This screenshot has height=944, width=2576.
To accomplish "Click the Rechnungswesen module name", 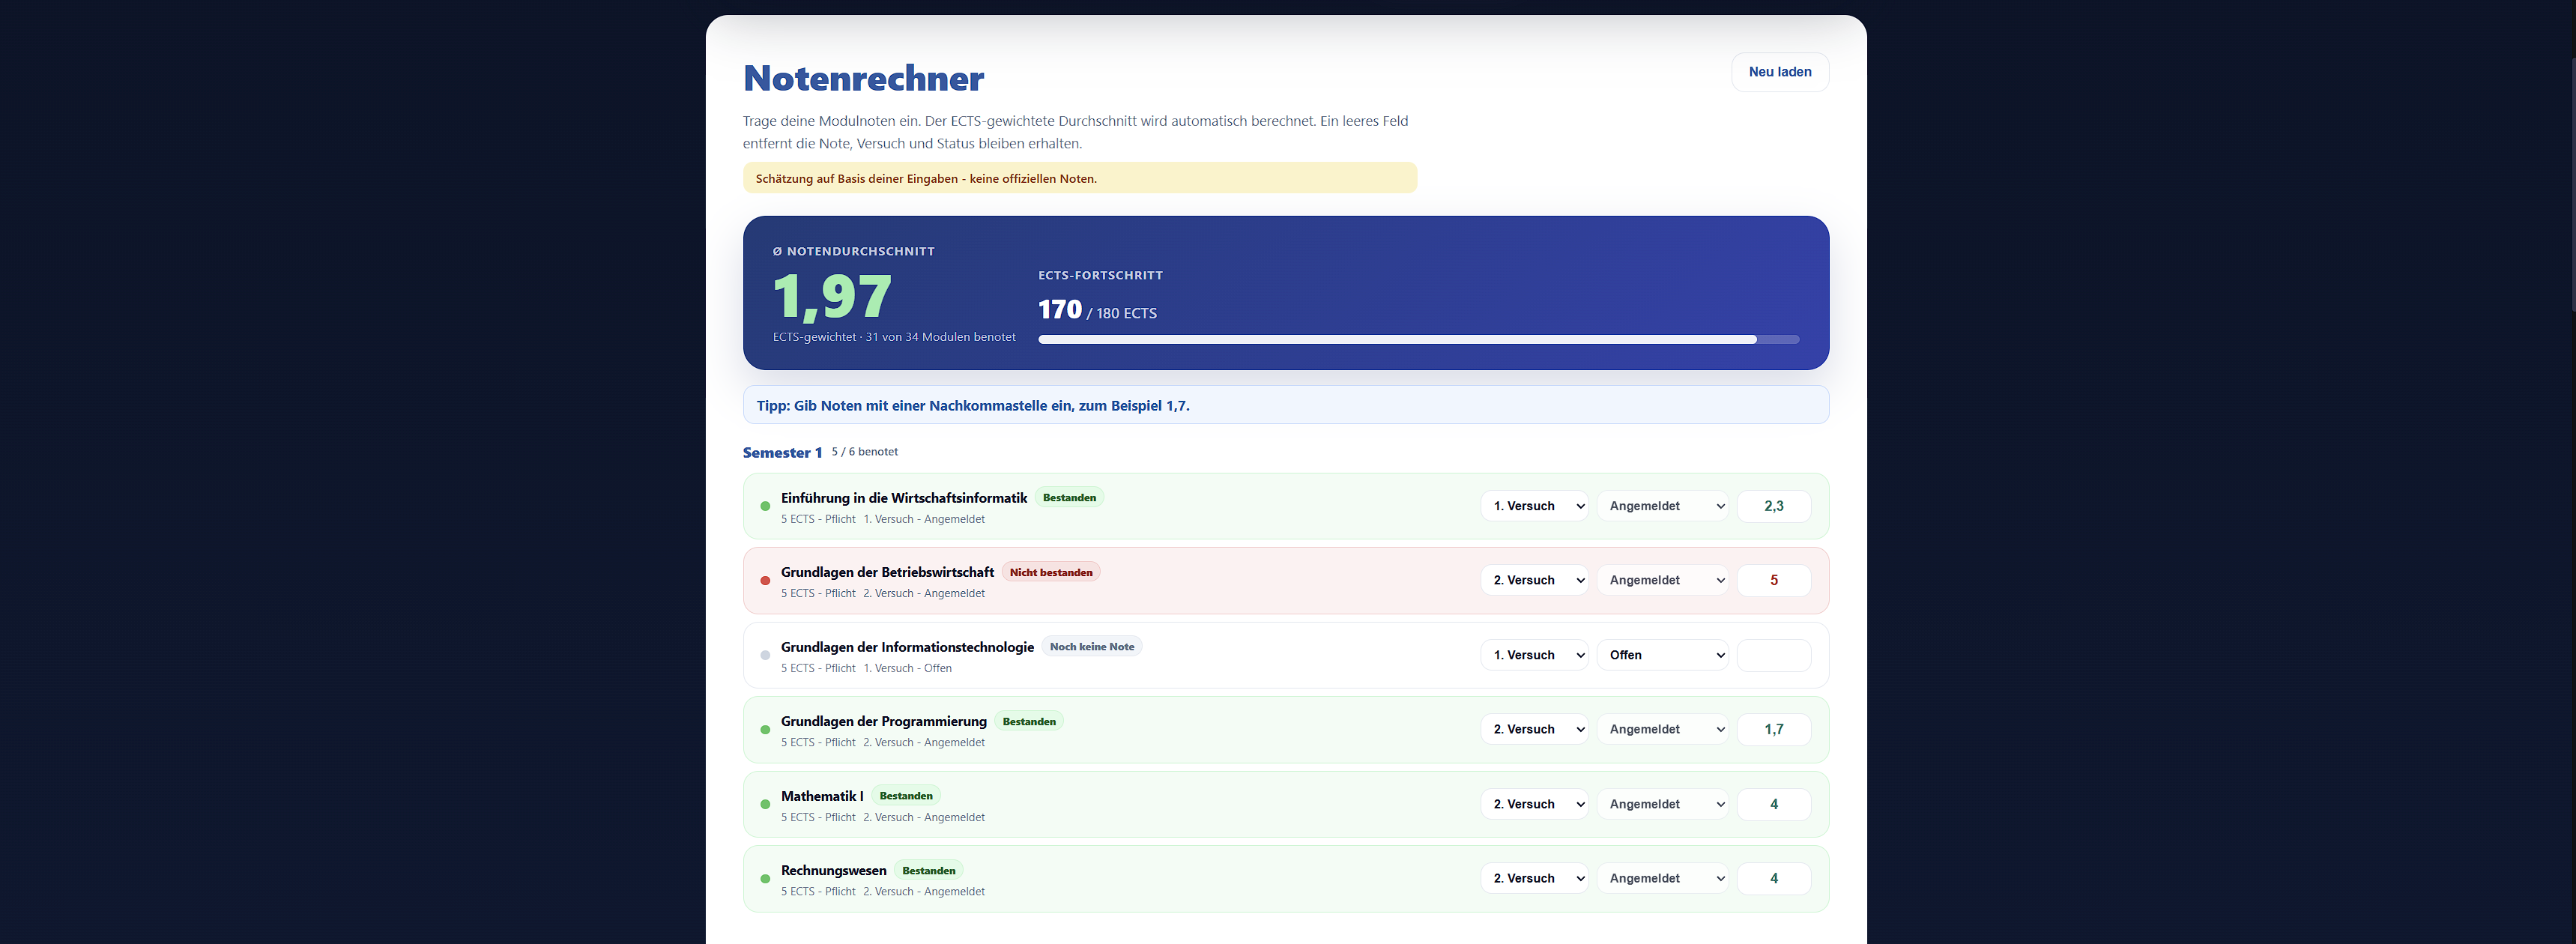I will [x=834, y=871].
